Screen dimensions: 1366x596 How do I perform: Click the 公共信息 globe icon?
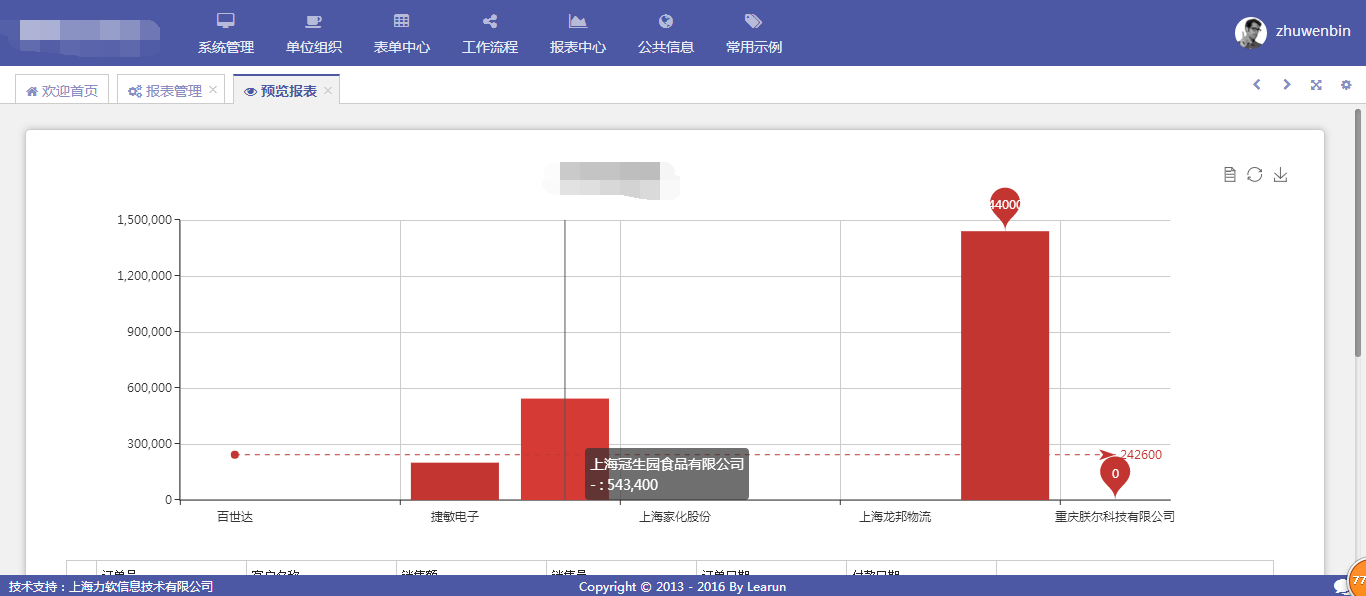[x=666, y=21]
